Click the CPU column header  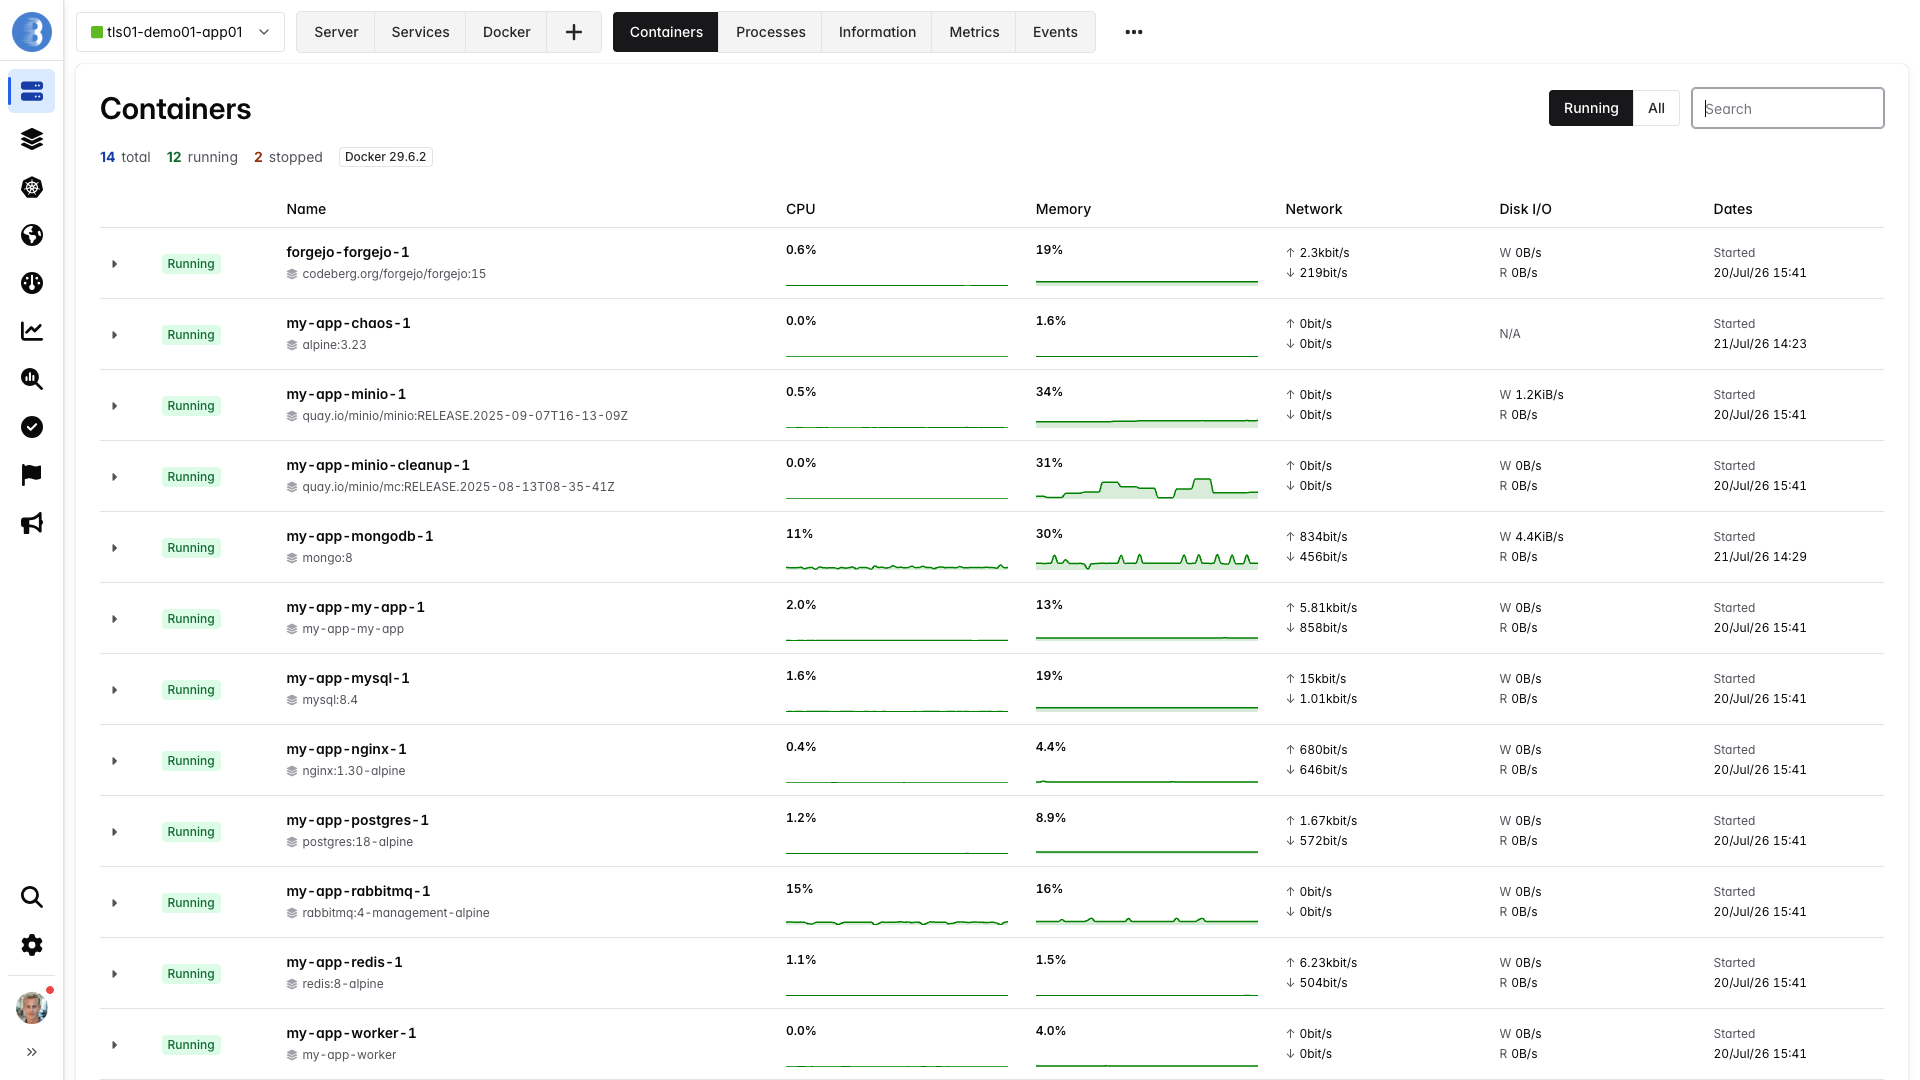800,209
